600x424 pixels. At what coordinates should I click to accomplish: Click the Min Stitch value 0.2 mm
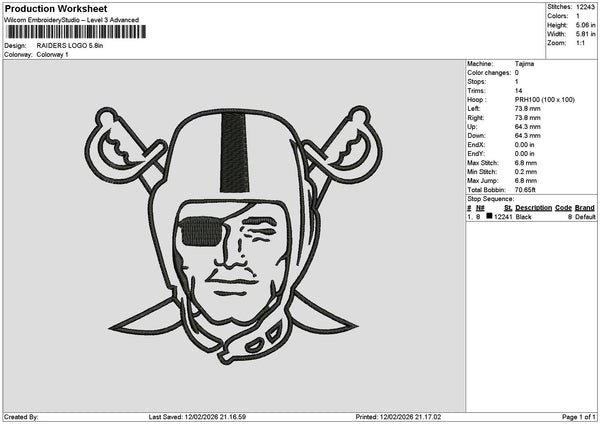click(x=526, y=172)
